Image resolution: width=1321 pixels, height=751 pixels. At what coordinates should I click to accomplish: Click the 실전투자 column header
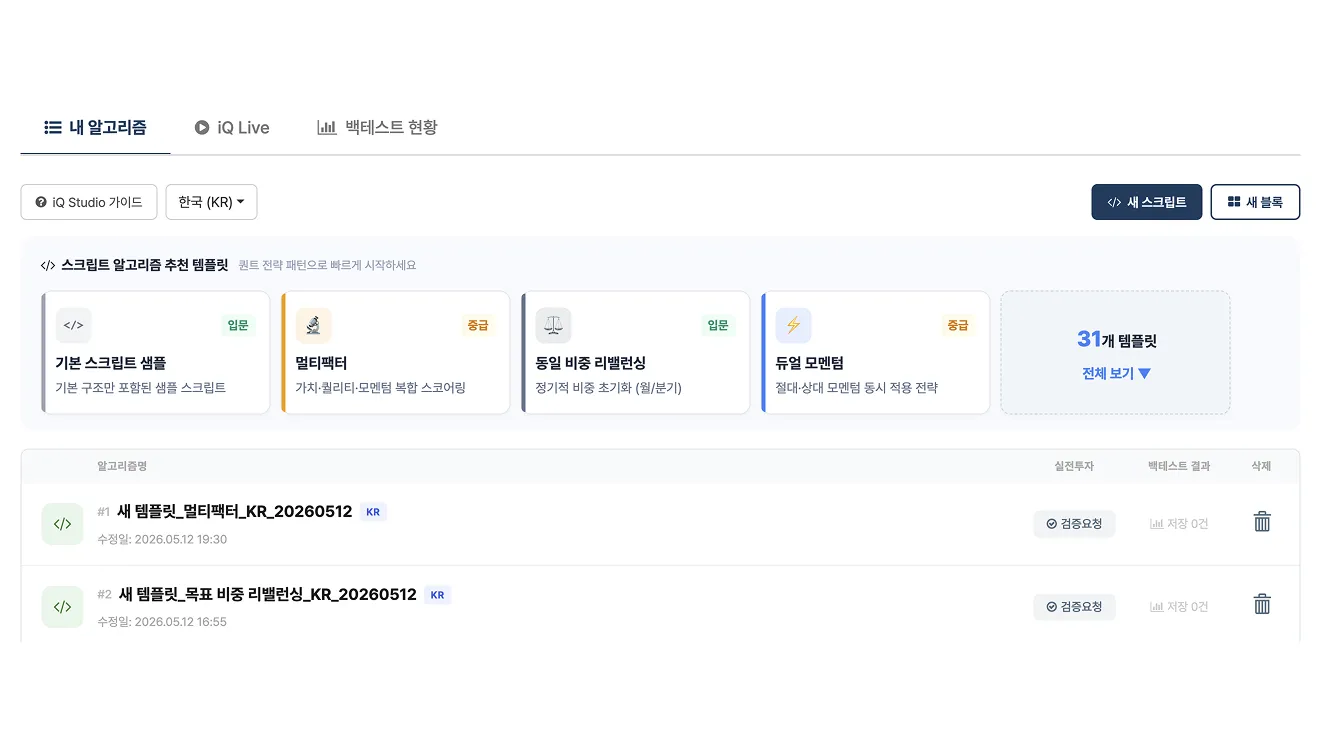[1074, 466]
